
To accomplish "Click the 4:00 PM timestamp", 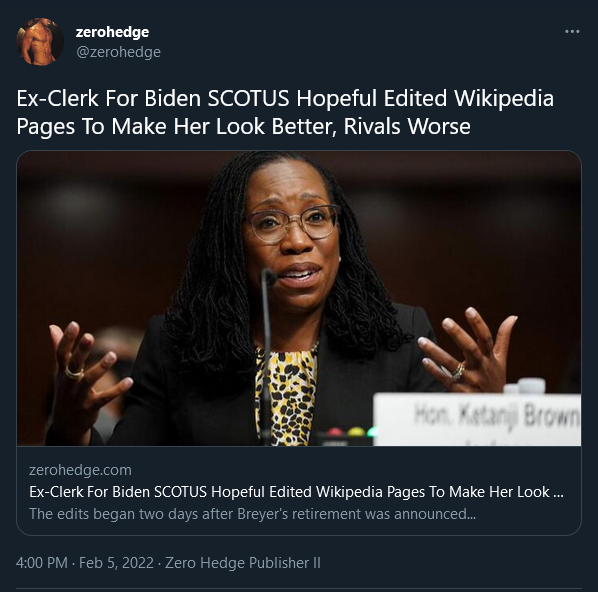I will [42, 563].
